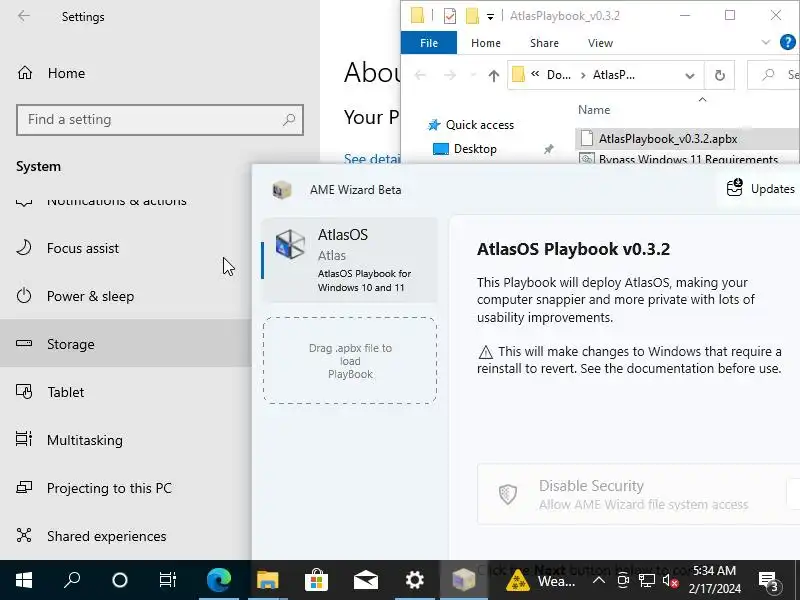Click the Tablet icon in Settings
Image resolution: width=800 pixels, height=600 pixels.
tap(24, 392)
